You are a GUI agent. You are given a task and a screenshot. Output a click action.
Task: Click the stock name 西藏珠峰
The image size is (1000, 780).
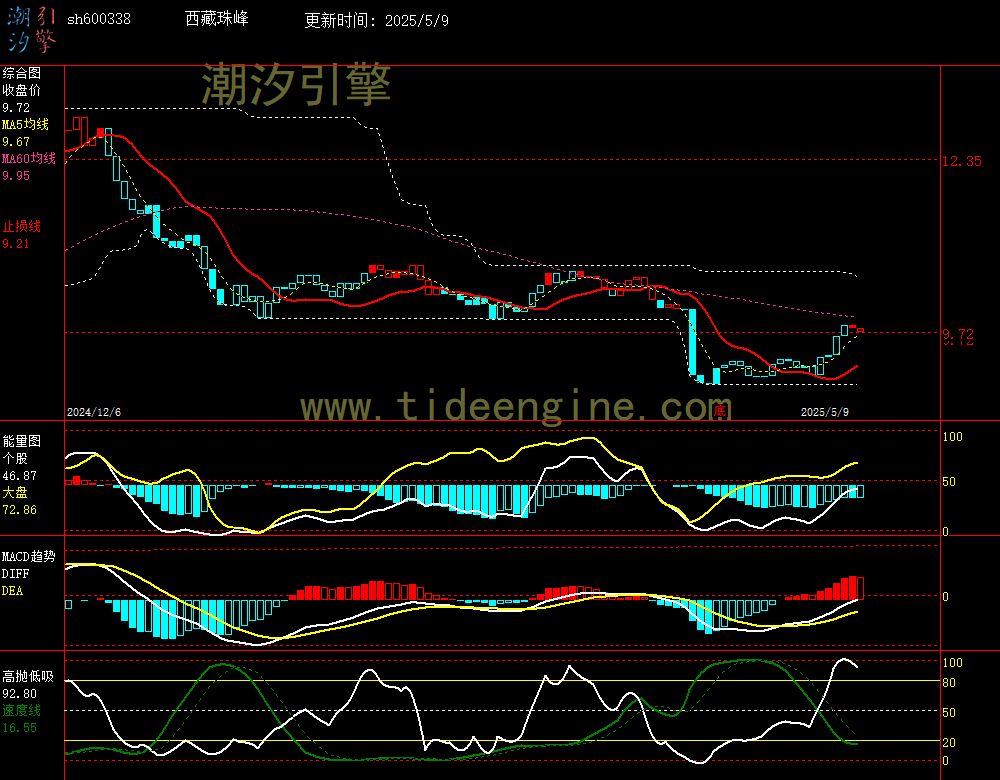point(217,18)
